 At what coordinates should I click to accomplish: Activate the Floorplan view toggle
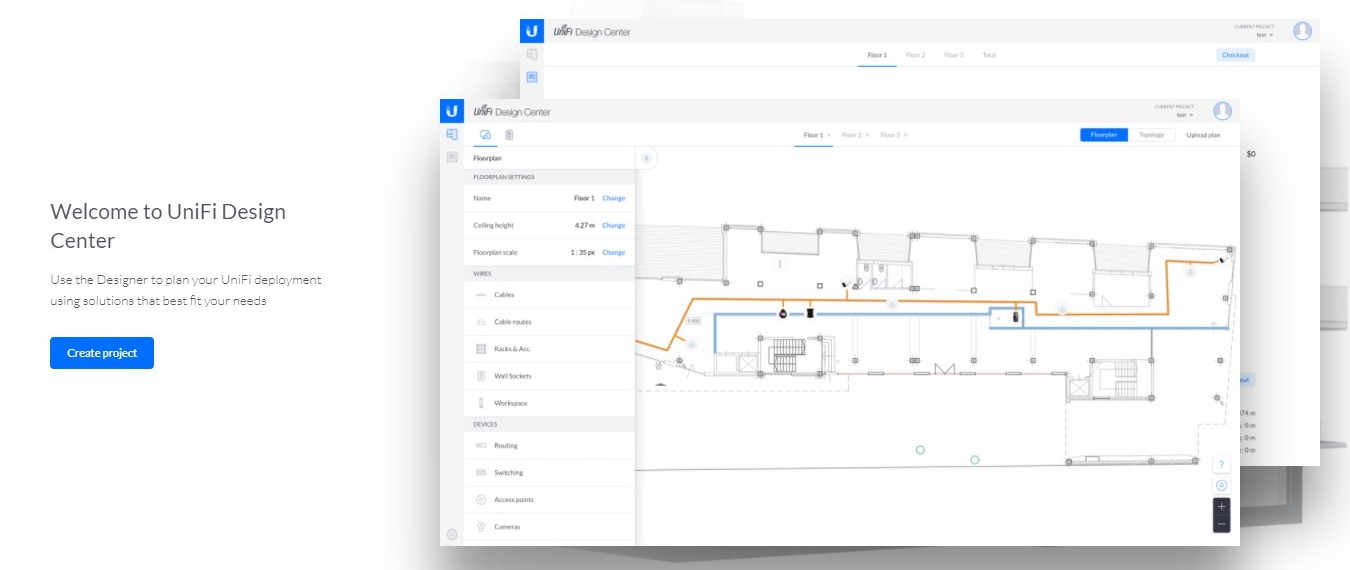[x=1104, y=135]
